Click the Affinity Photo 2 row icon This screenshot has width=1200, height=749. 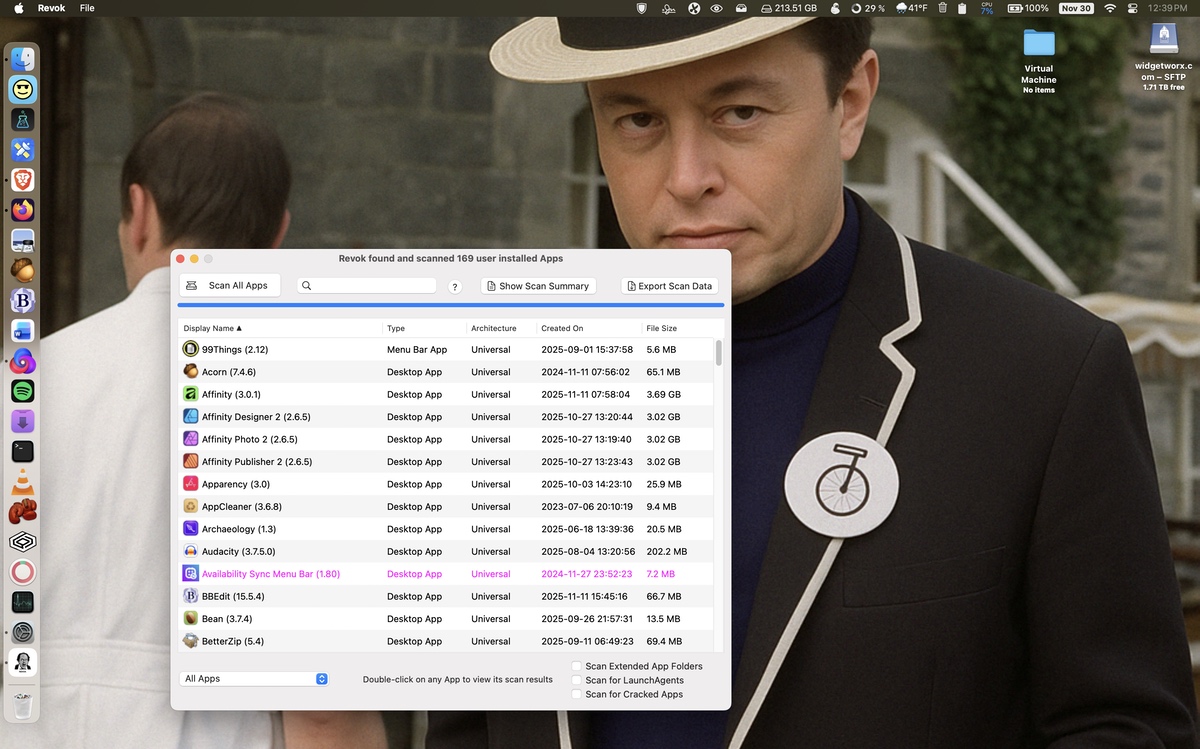click(x=190, y=439)
